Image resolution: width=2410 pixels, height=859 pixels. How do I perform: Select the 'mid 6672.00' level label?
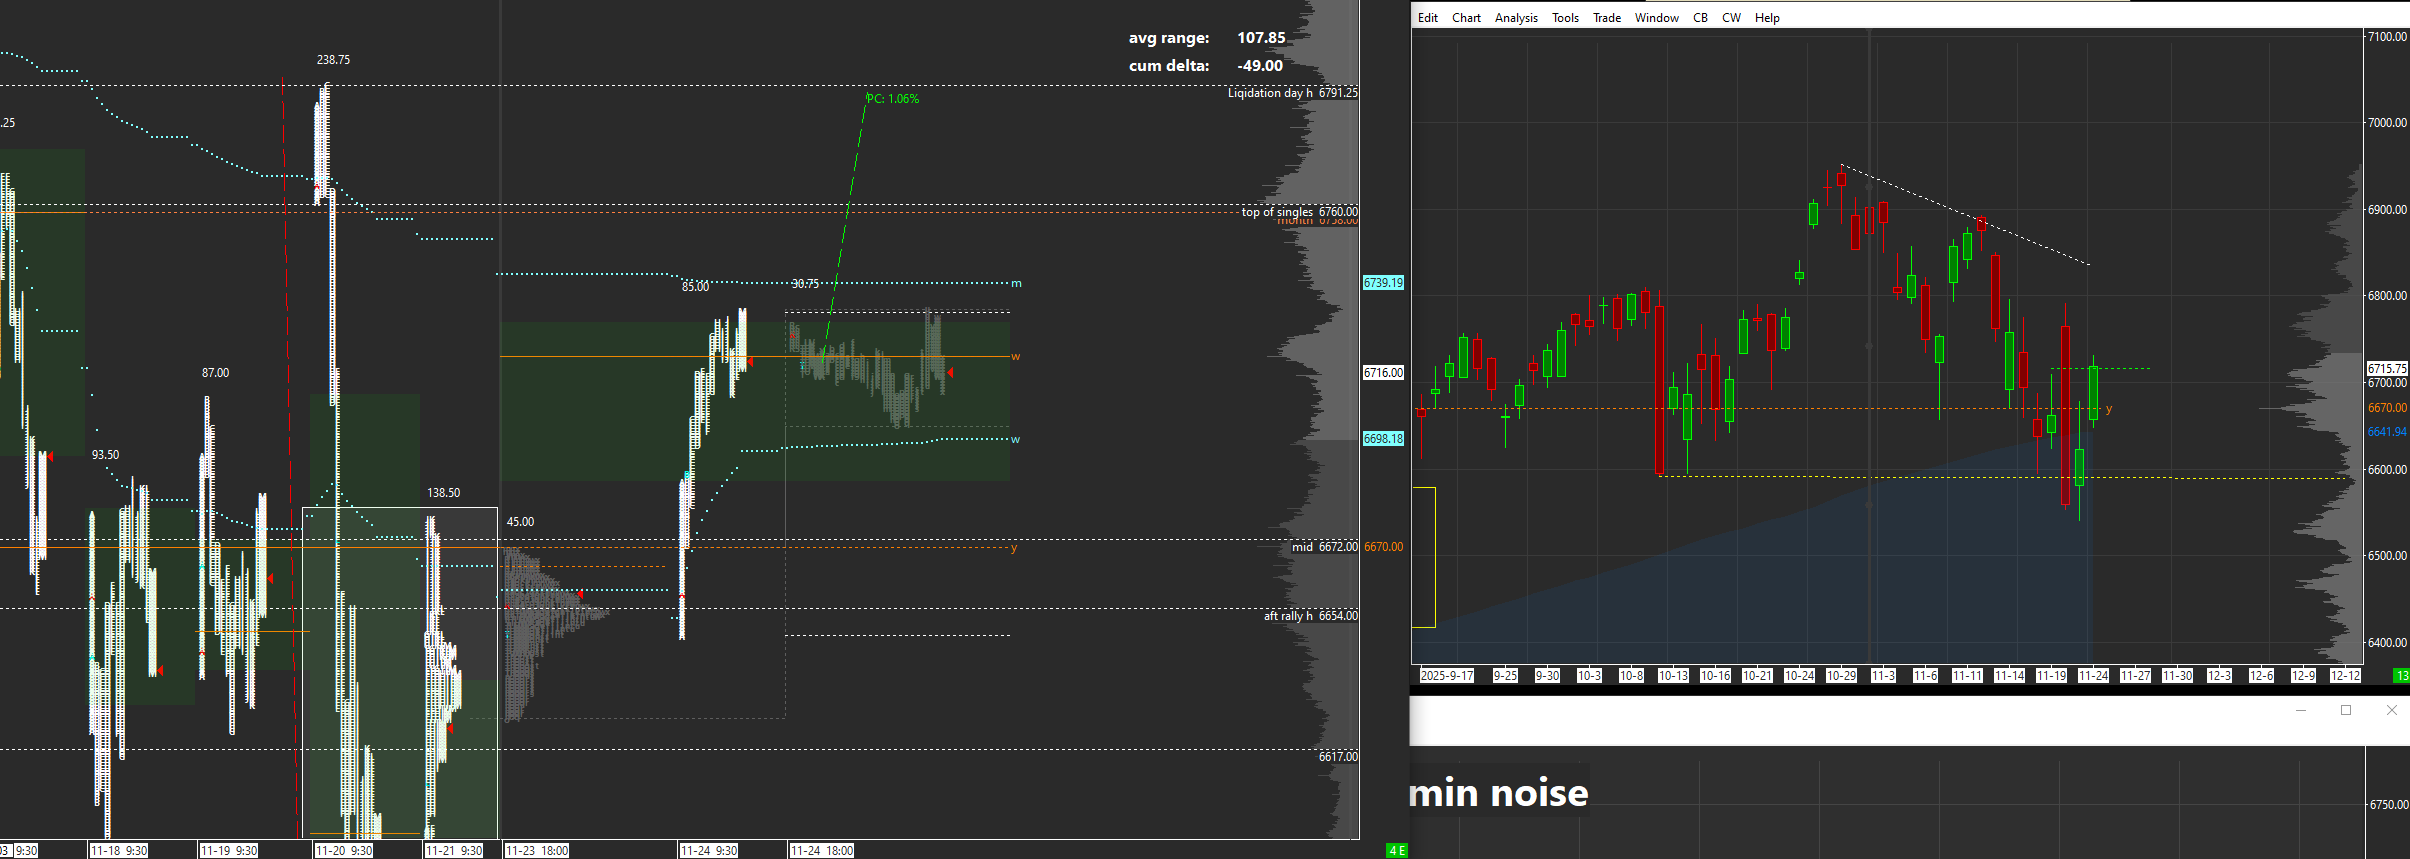click(1325, 547)
